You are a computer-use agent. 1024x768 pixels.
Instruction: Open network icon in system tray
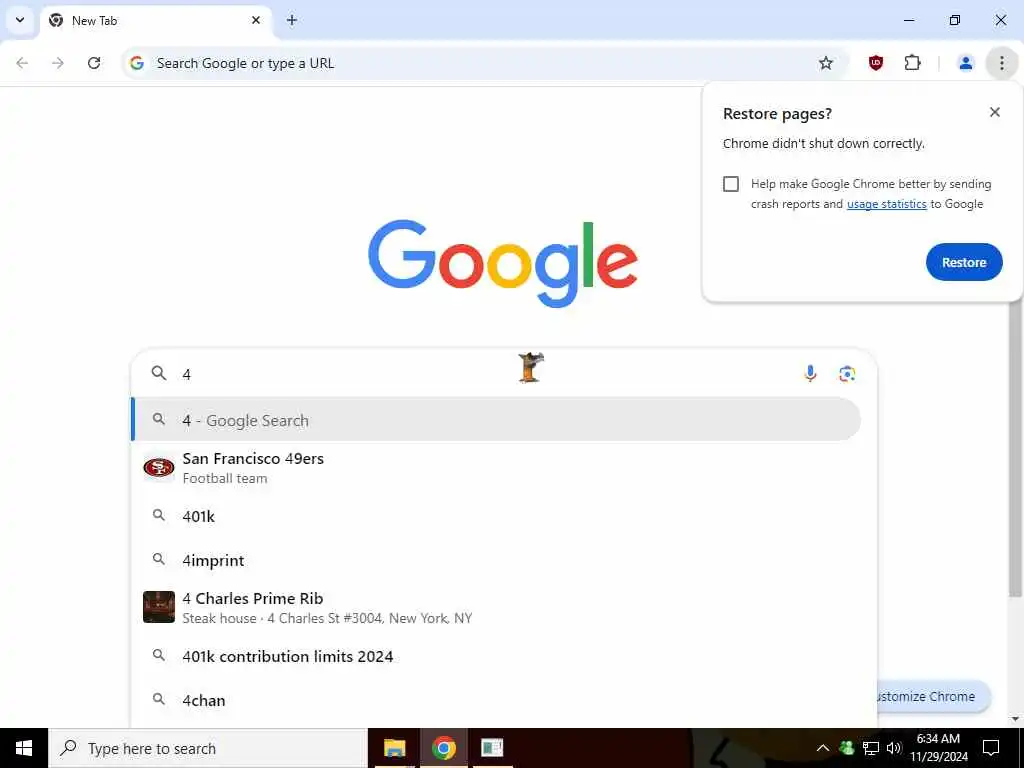871,748
